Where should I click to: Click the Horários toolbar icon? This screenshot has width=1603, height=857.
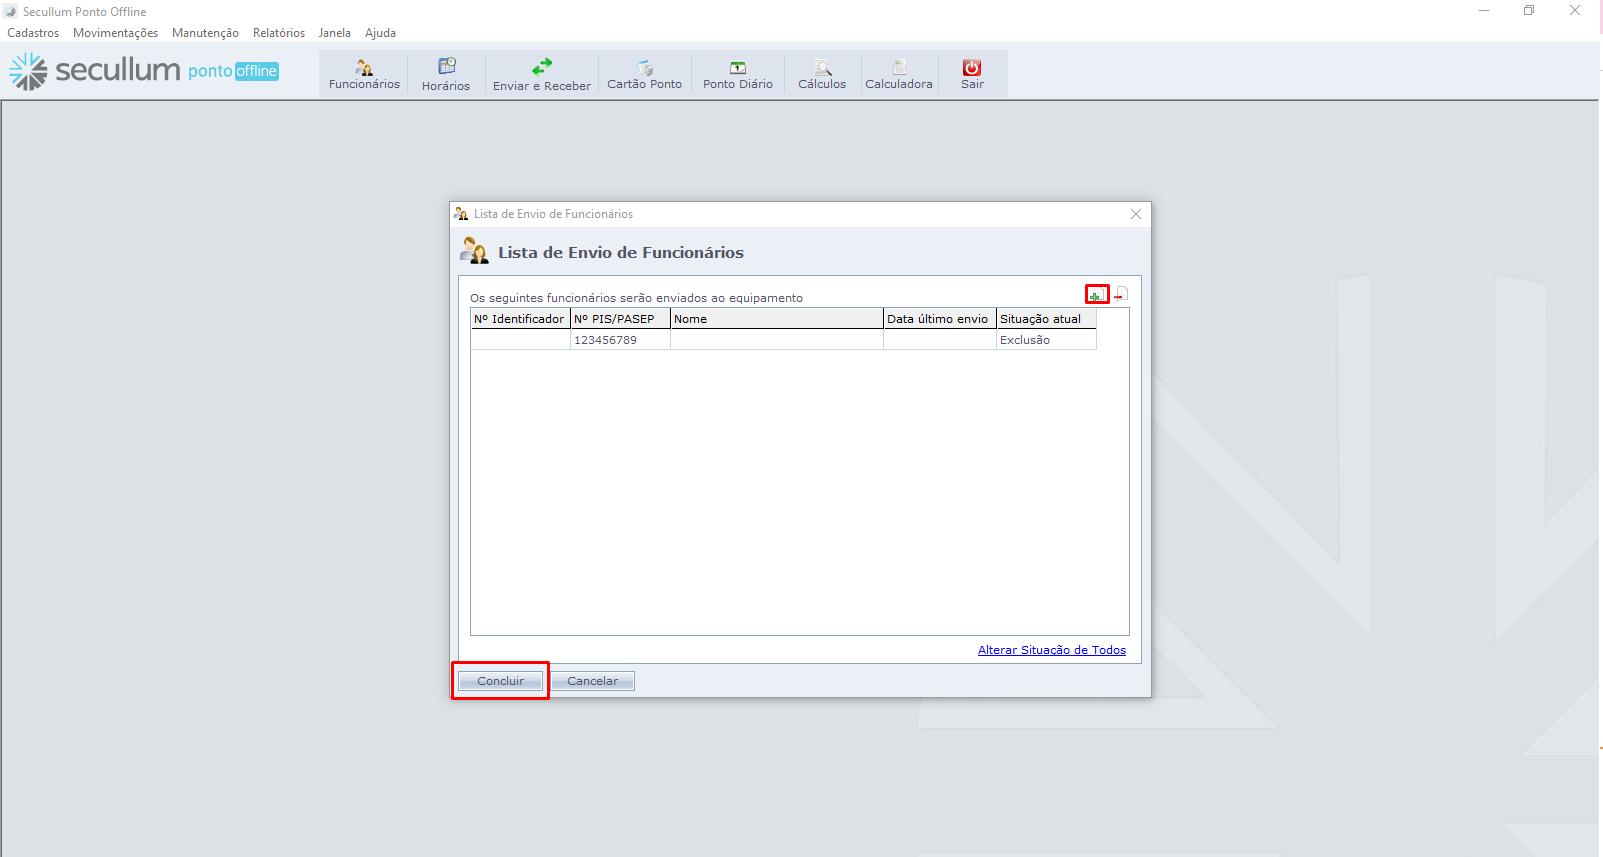click(446, 74)
